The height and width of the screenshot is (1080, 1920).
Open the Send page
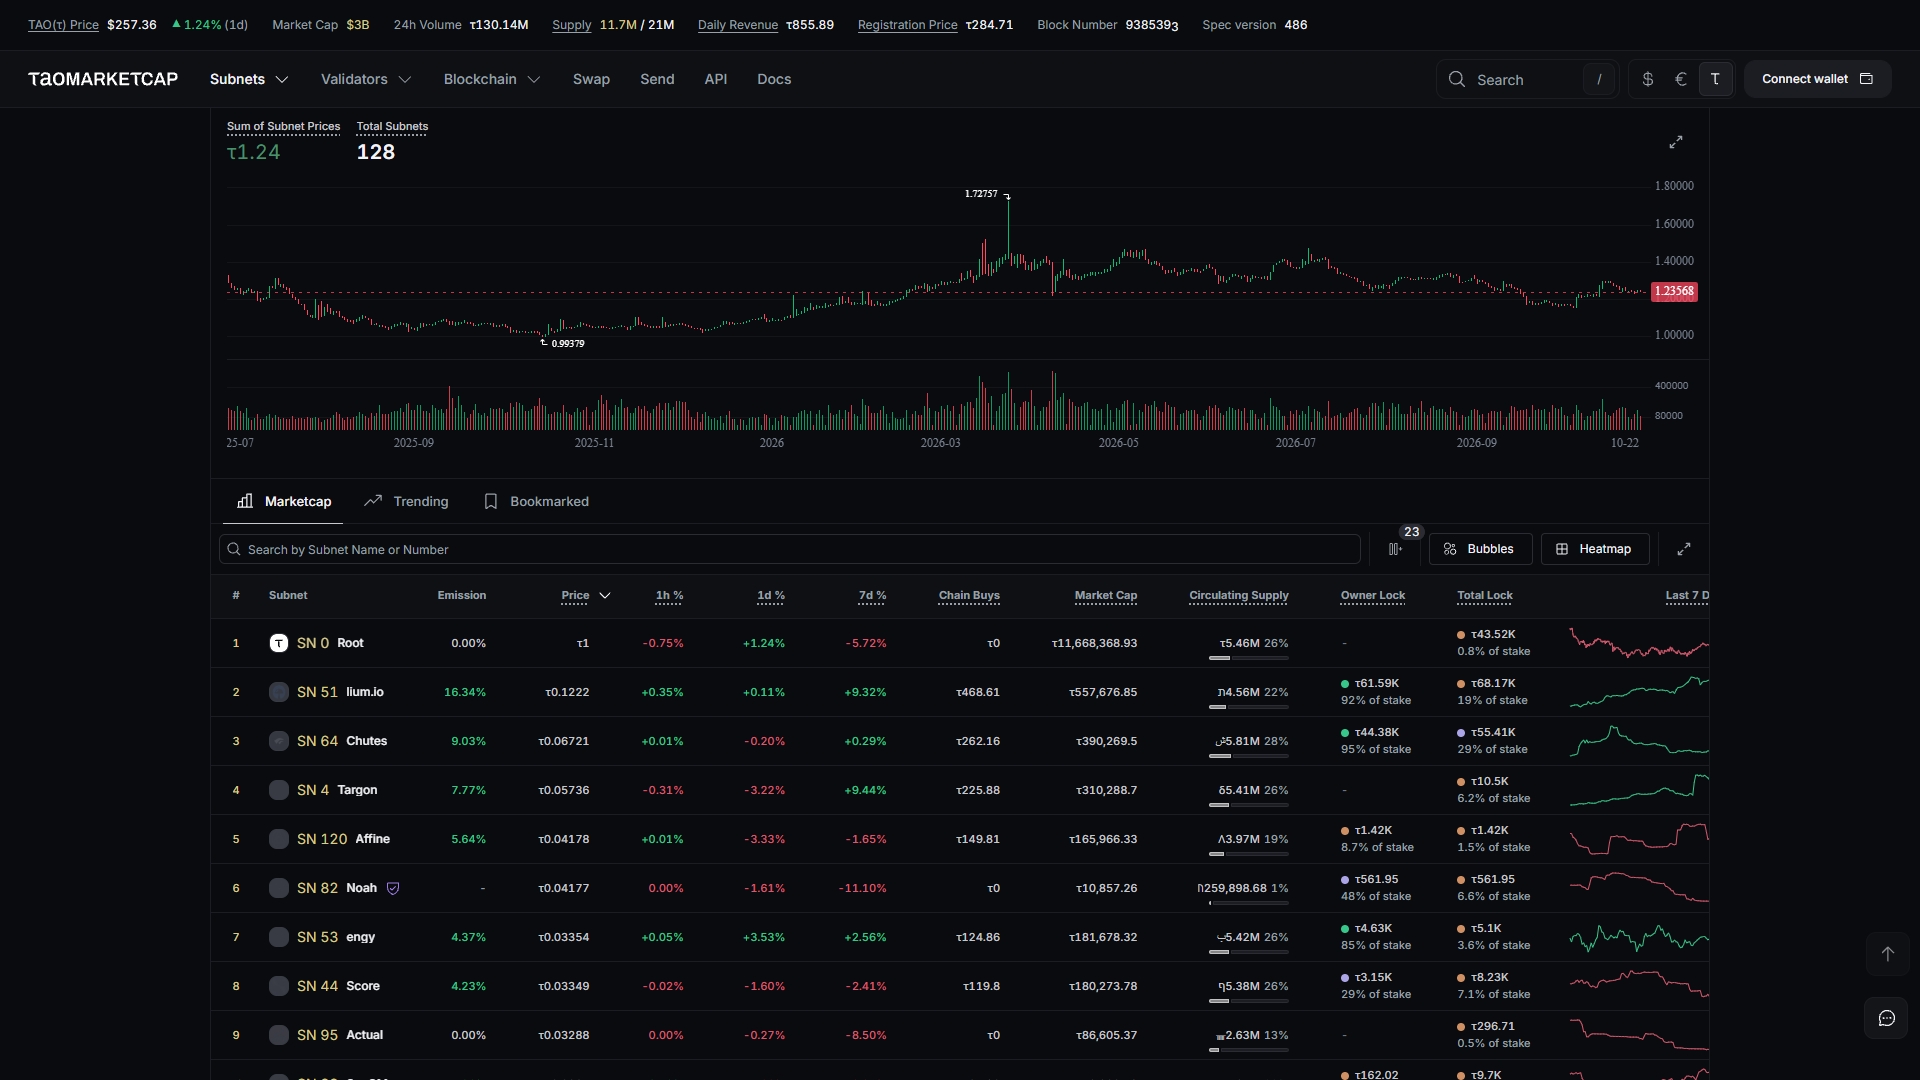657,79
